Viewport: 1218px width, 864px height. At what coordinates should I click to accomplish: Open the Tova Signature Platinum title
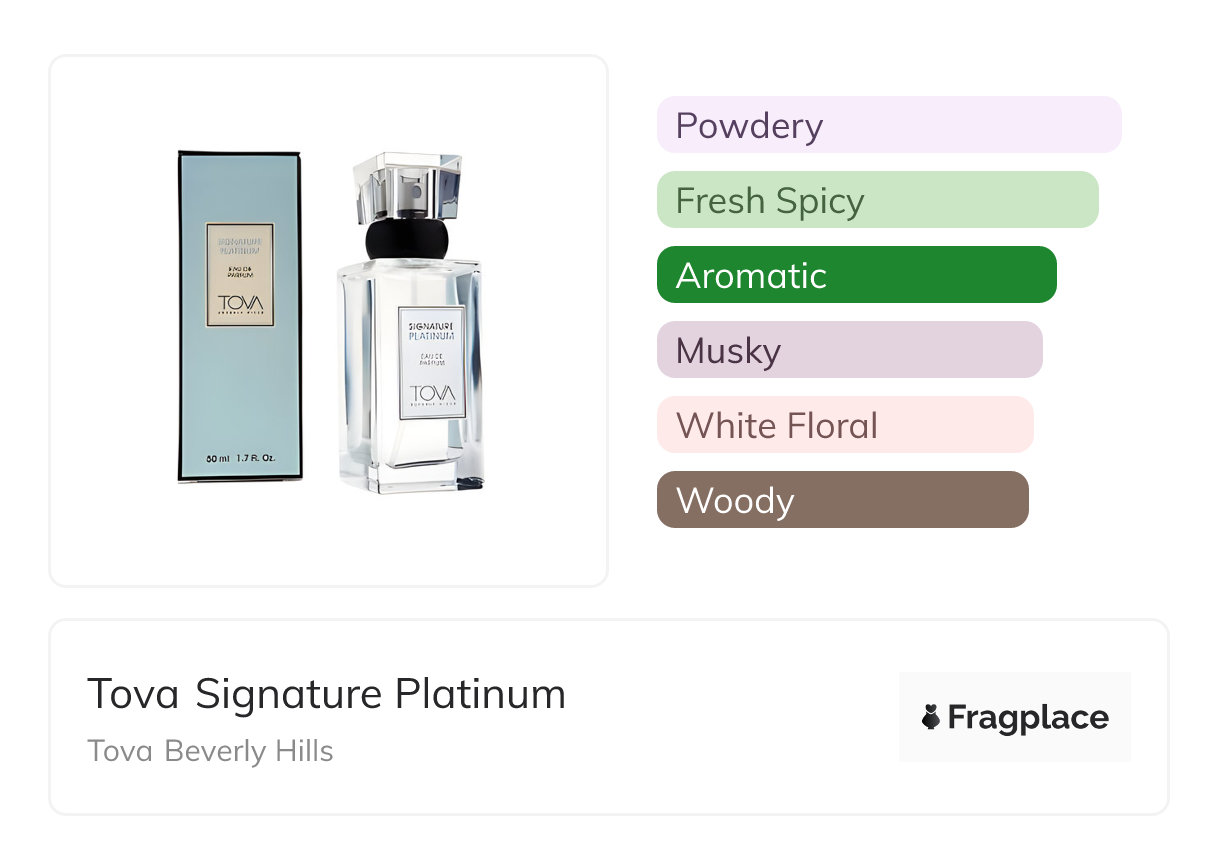pos(326,694)
